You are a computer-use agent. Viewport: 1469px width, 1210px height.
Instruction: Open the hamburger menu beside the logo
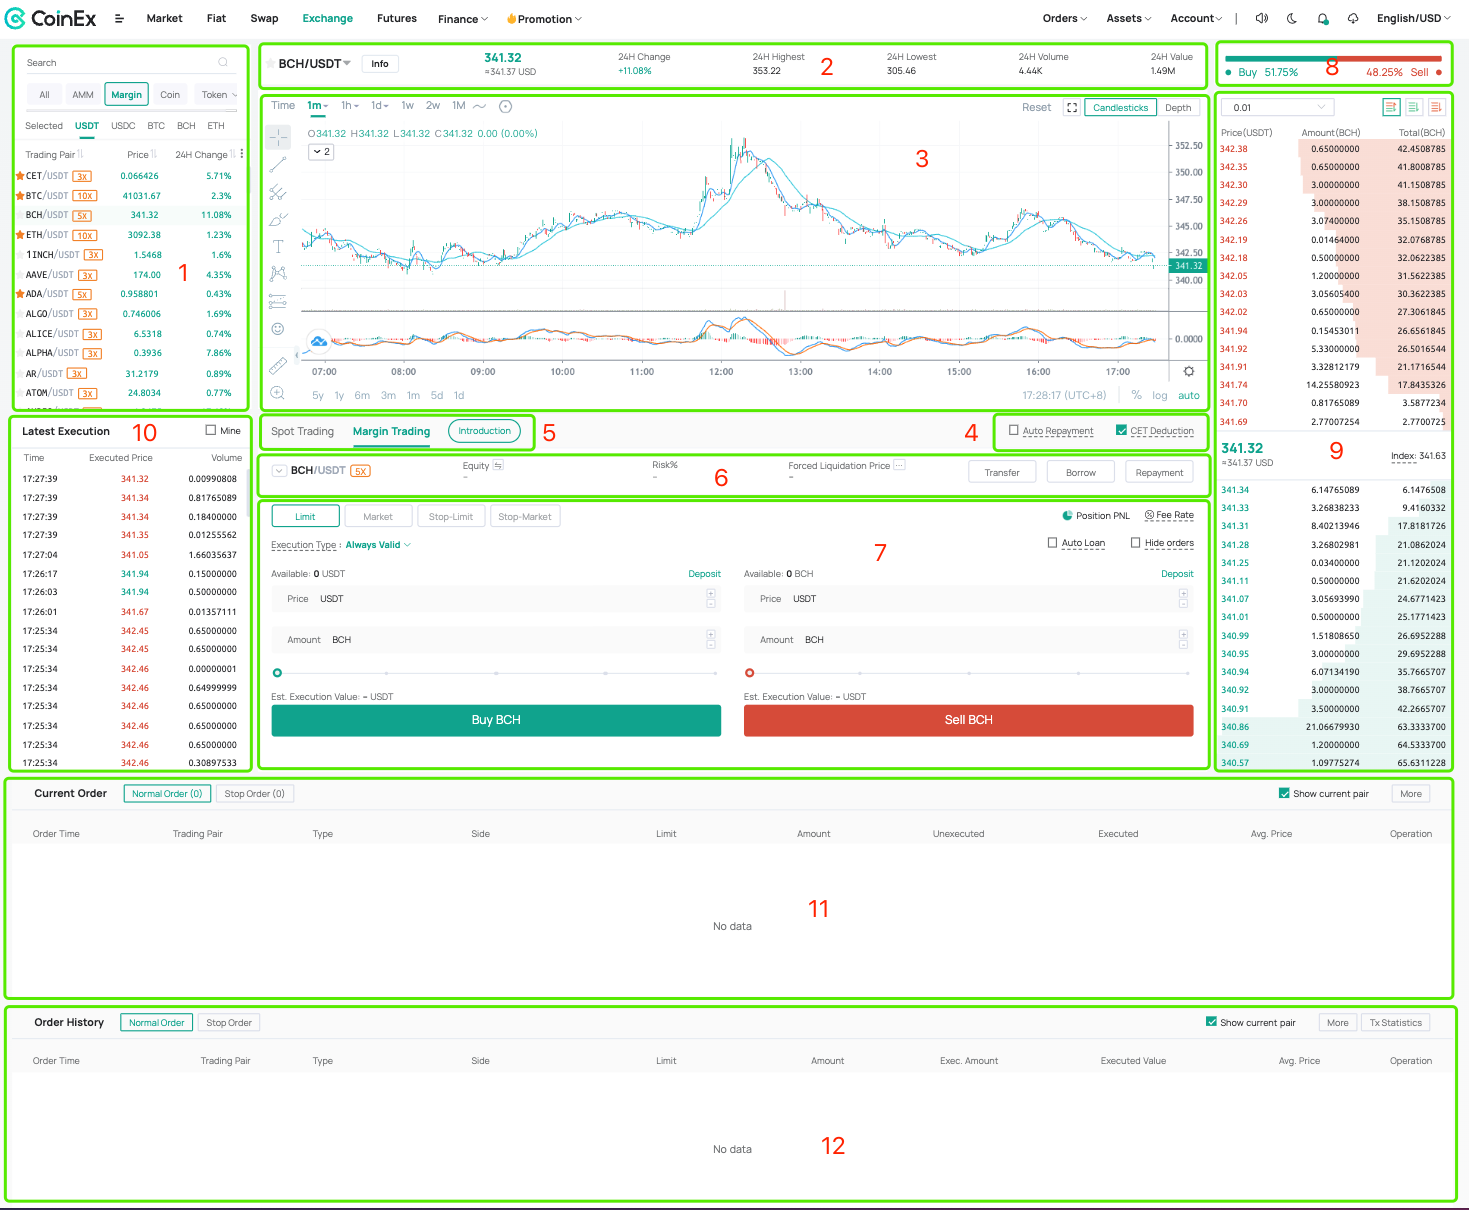tap(119, 19)
